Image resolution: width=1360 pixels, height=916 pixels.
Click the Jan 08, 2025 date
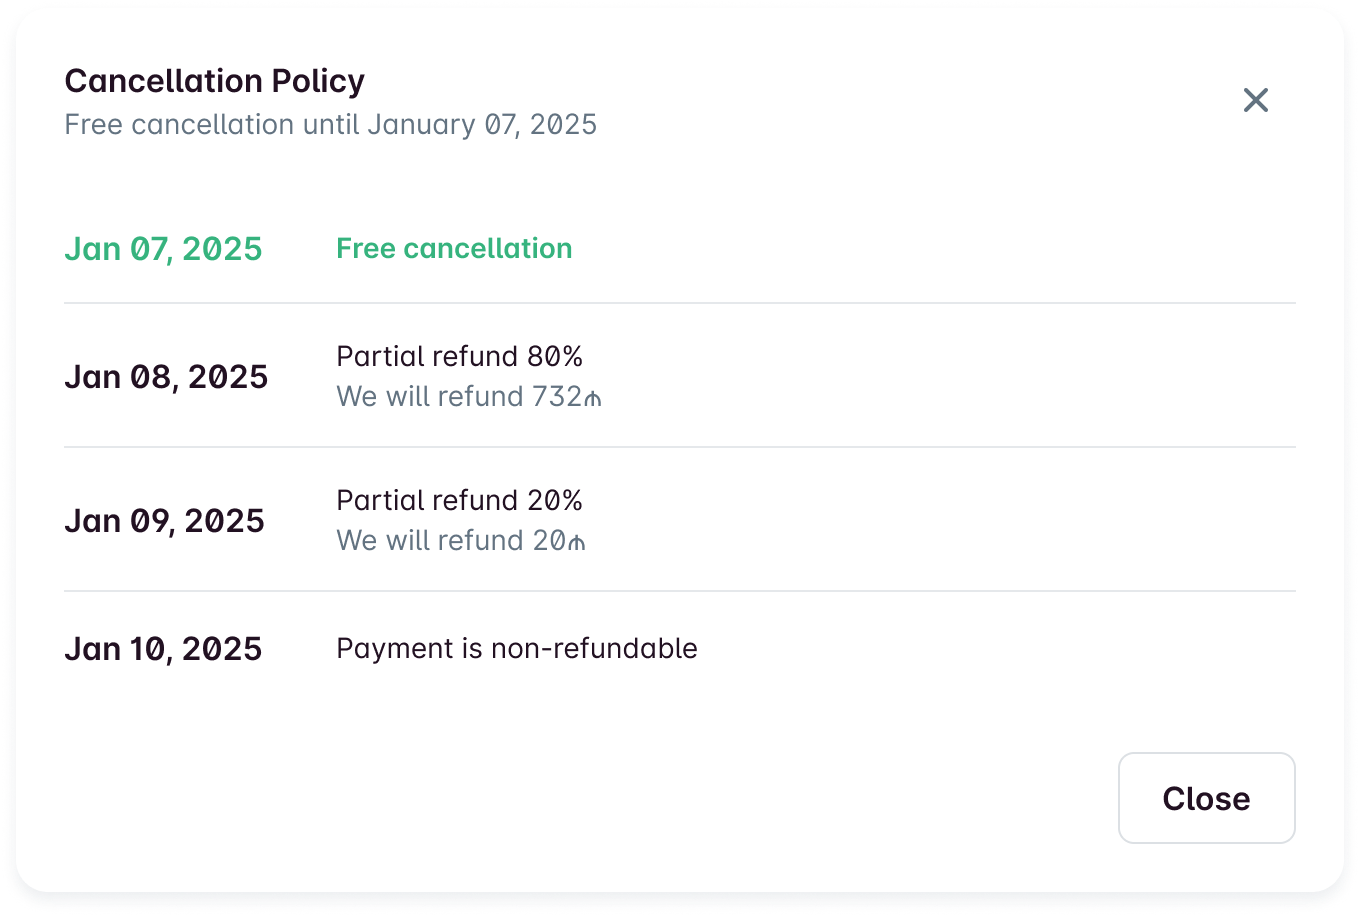point(166,377)
